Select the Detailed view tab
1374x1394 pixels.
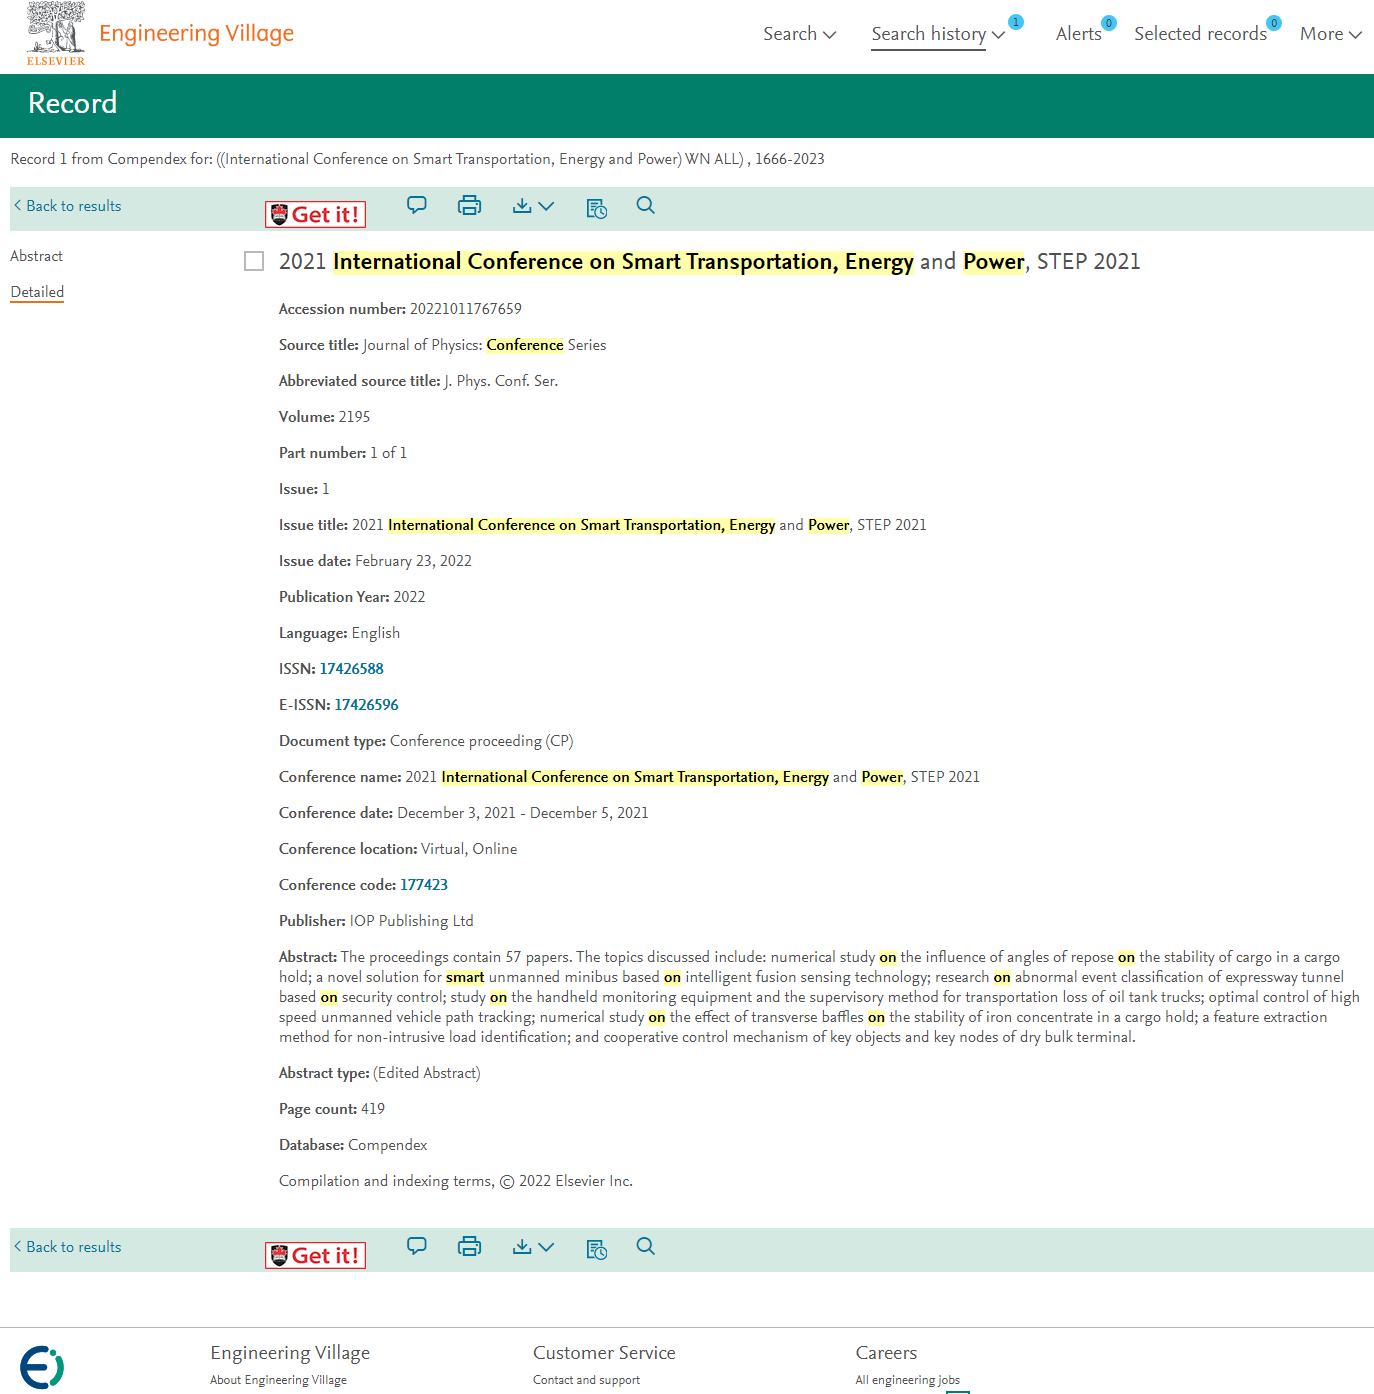click(37, 292)
